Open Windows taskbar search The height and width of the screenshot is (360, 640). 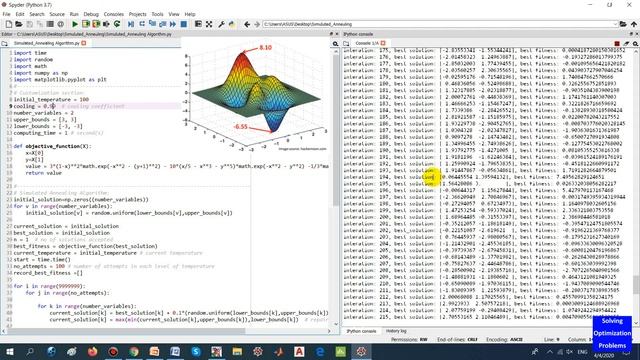pyautogui.click(x=30, y=351)
